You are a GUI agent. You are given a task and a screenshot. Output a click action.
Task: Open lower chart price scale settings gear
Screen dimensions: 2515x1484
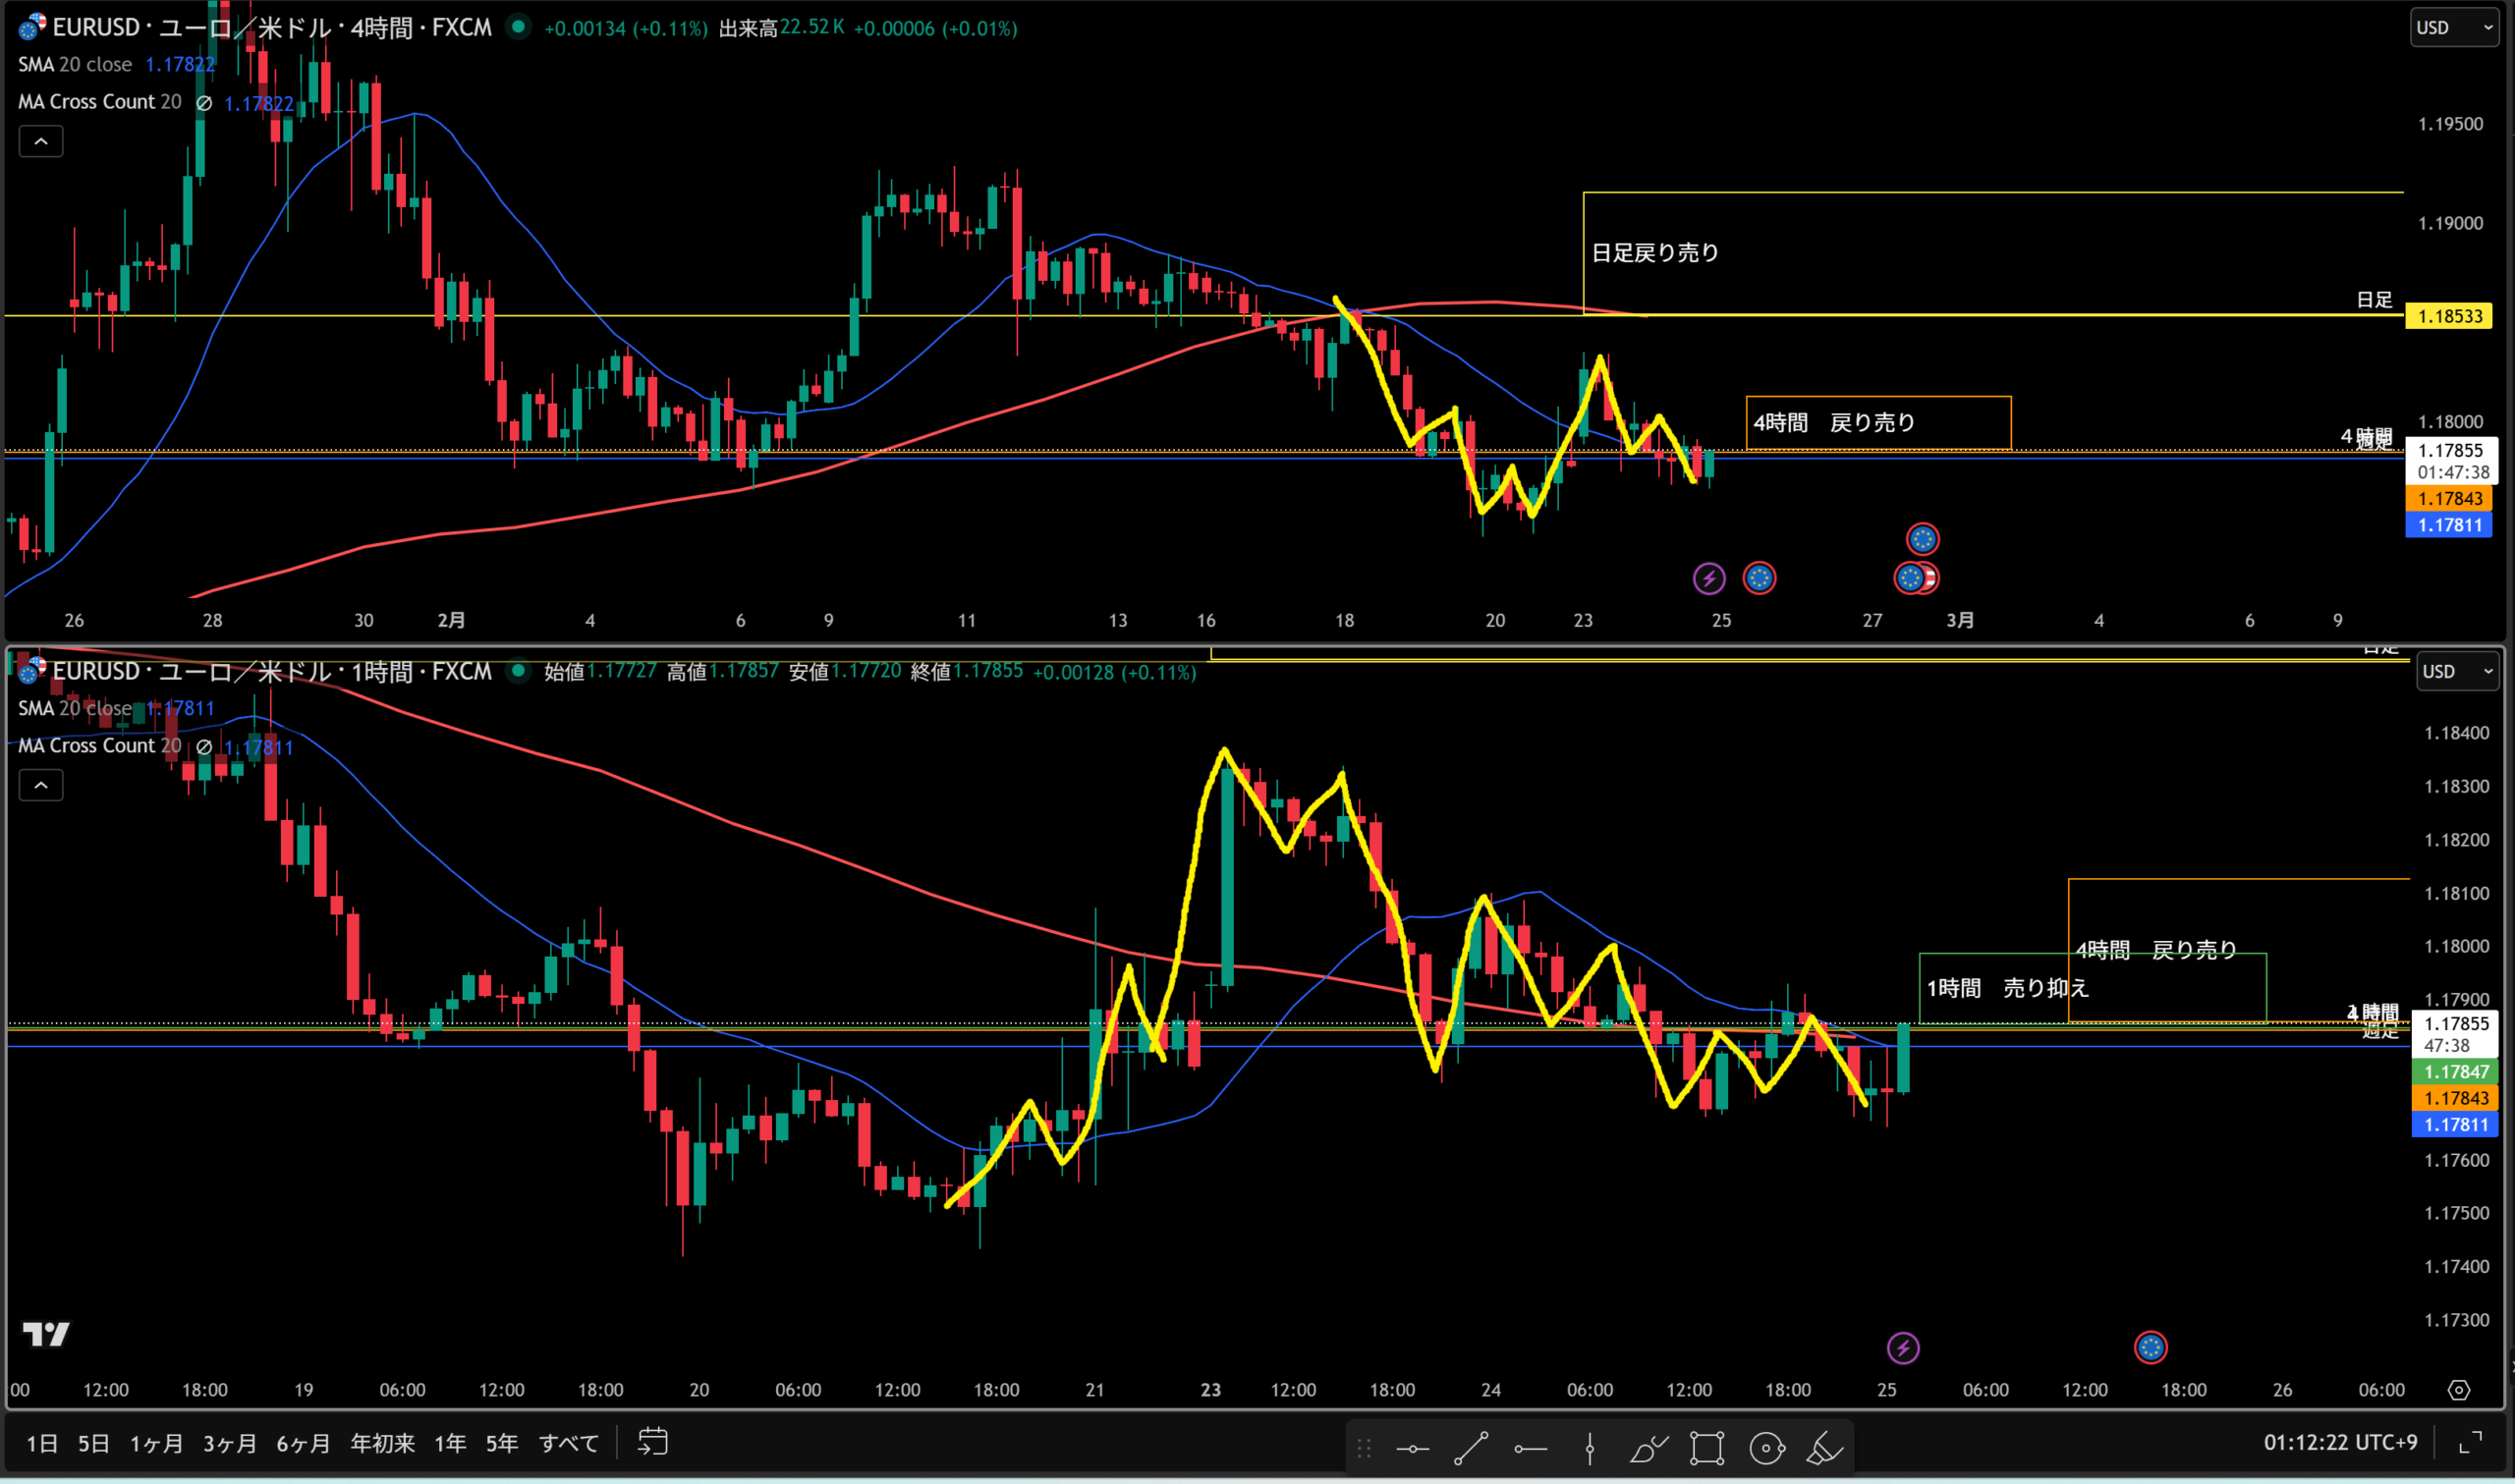pos(2458,1390)
